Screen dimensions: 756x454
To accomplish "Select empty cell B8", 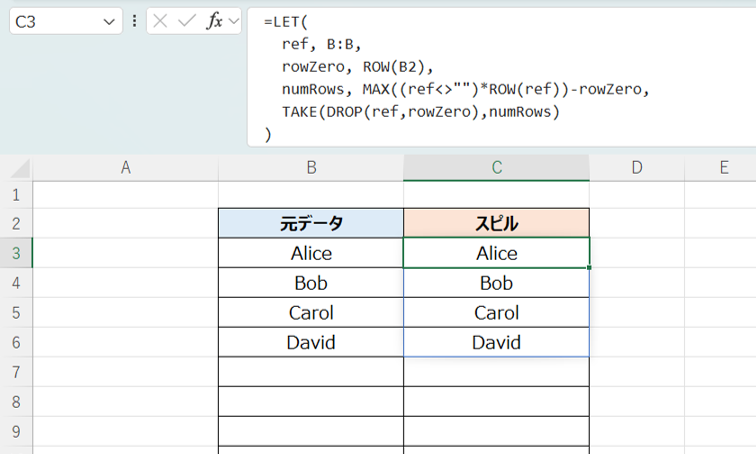I will [311, 402].
